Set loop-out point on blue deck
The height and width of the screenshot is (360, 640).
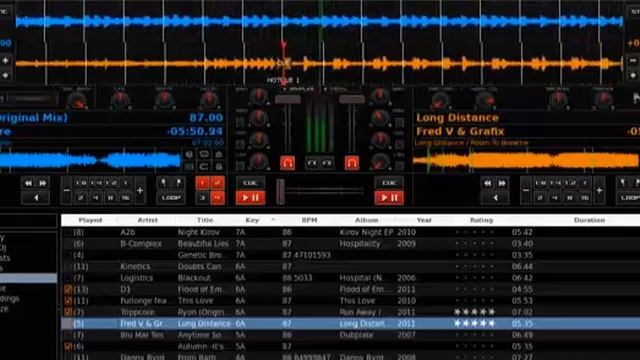click(178, 183)
